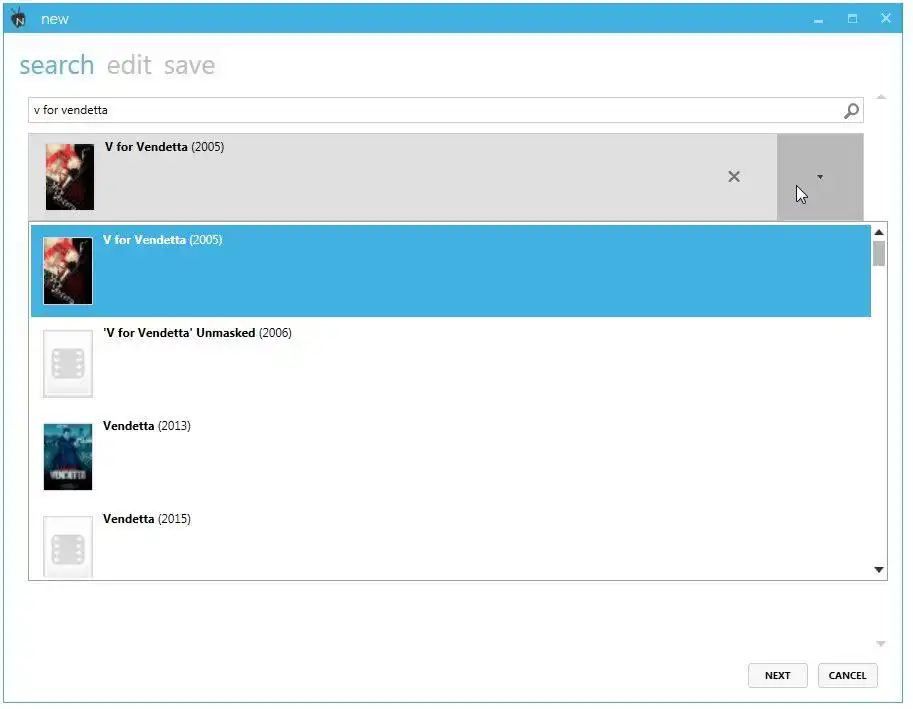Viewport: 913px width, 709px height.
Task: Select 'V for Vendetta' Unmasked (2006) result
Action: click(x=451, y=364)
